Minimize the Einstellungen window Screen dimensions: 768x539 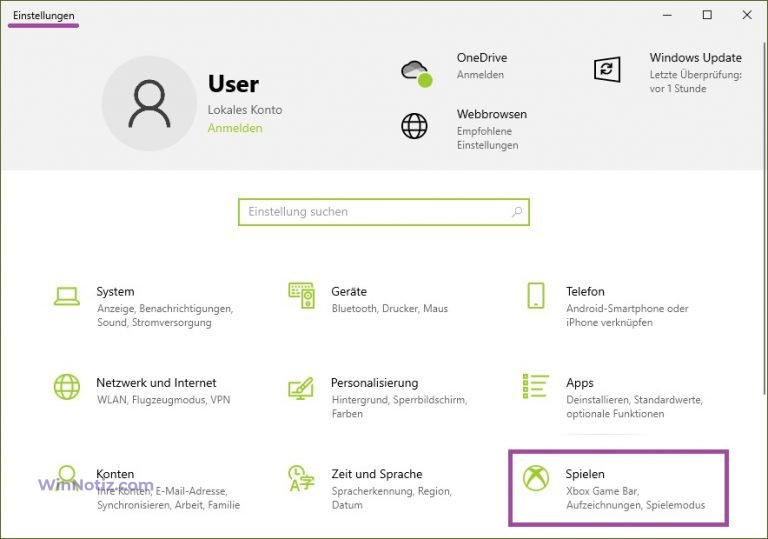(665, 15)
